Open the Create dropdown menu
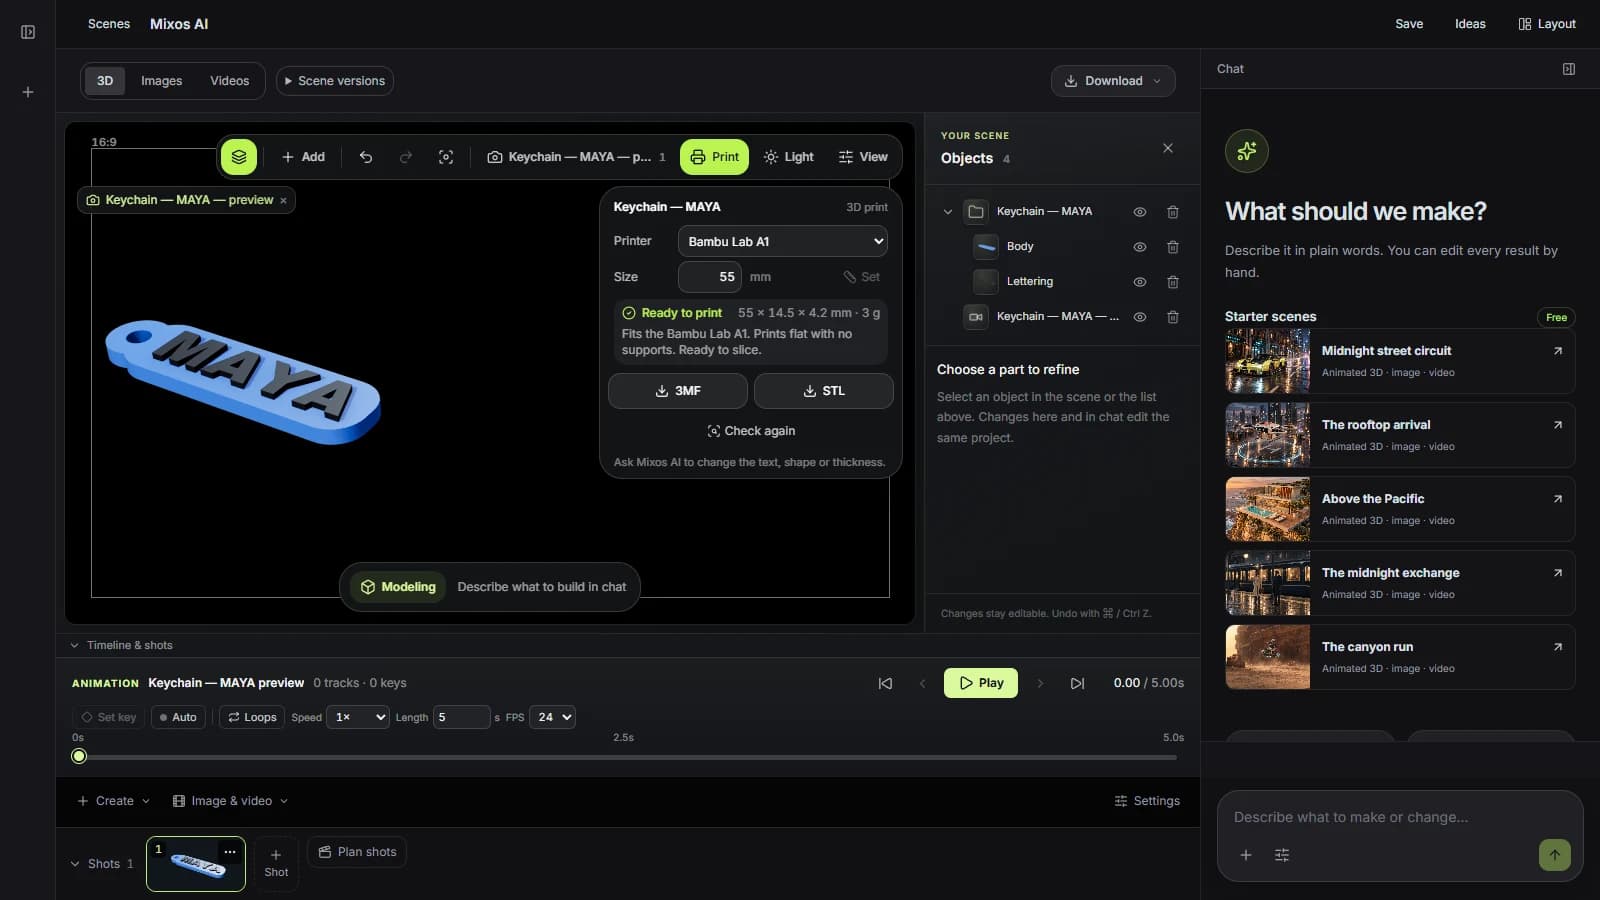The height and width of the screenshot is (900, 1600). (x=114, y=801)
